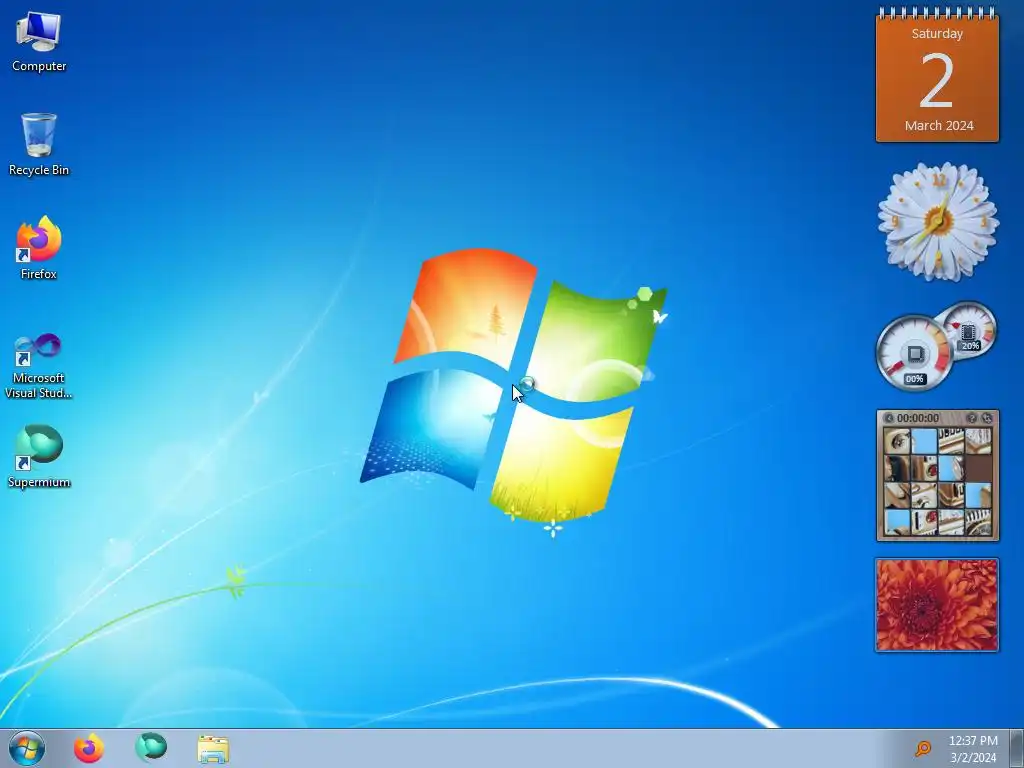Select the Firefox desktop shortcut
1024x768 pixels.
pyautogui.click(x=39, y=248)
